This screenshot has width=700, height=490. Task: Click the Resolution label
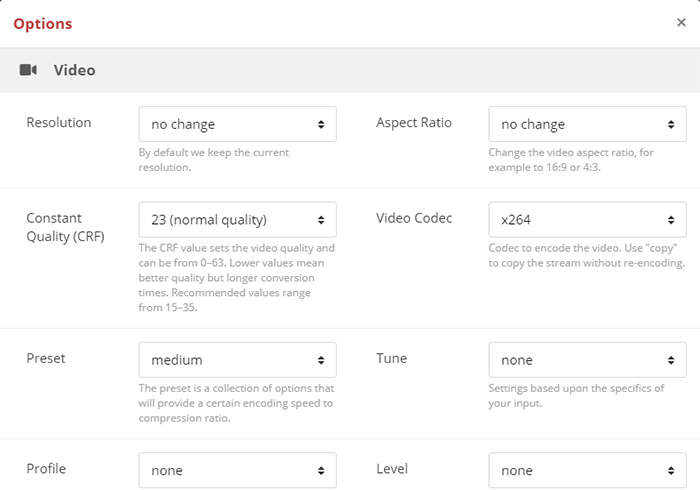tap(58, 122)
